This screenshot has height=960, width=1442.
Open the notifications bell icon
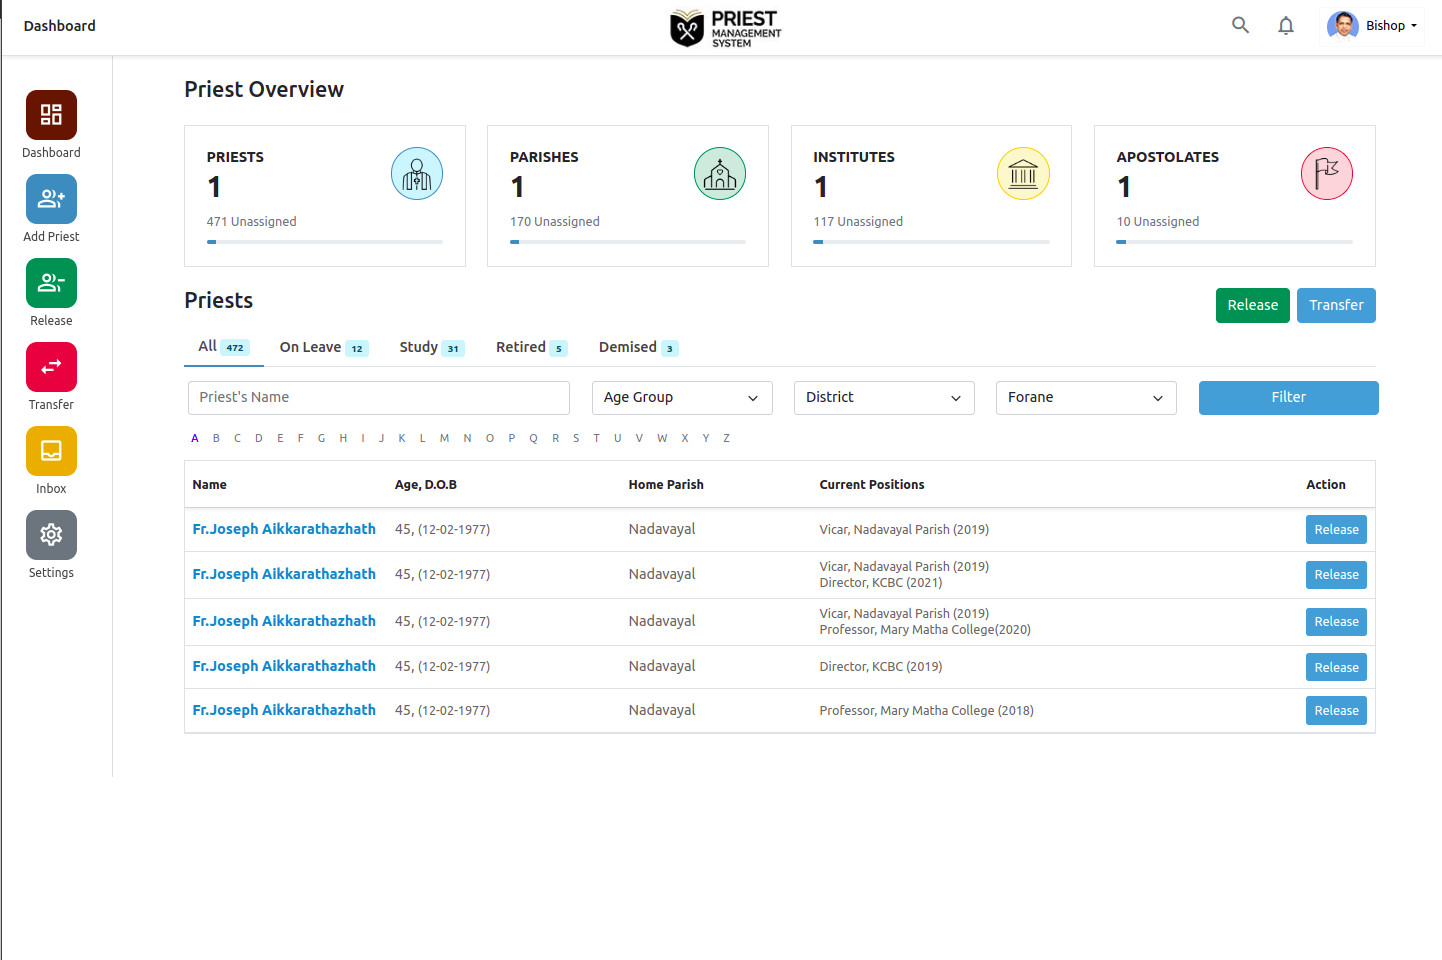(1286, 26)
